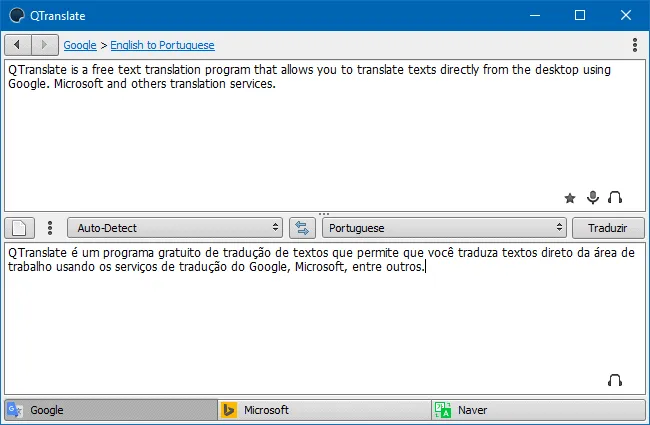
Task: Click the QTranslate app icon in title bar
Action: 17,15
